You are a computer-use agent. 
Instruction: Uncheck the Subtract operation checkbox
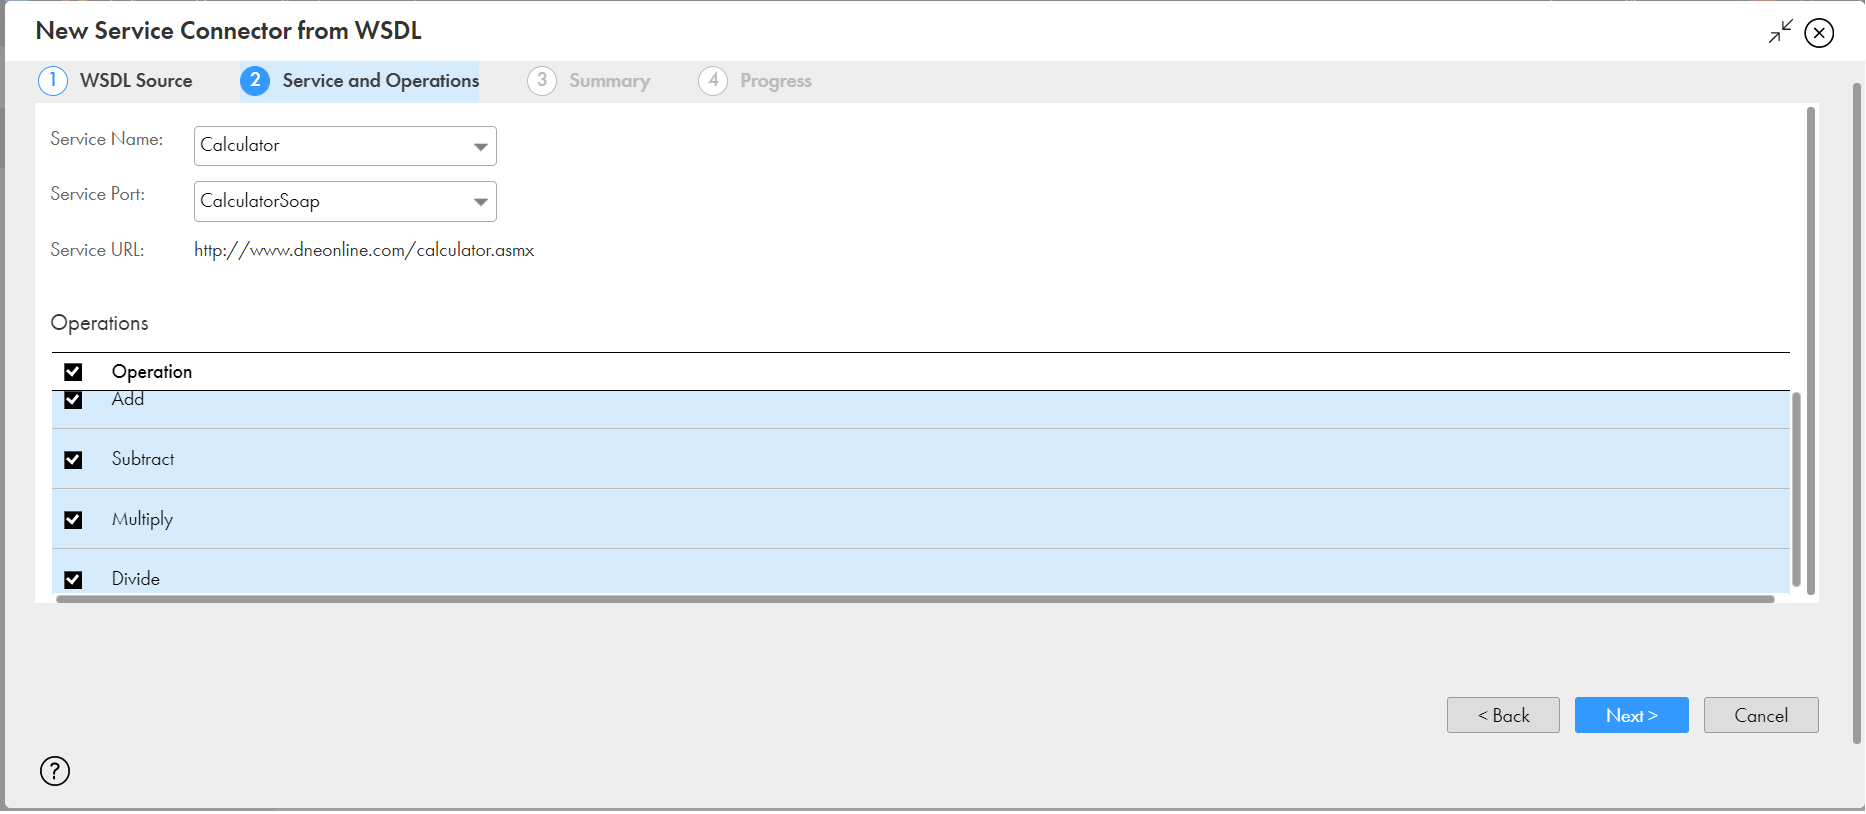[73, 460]
